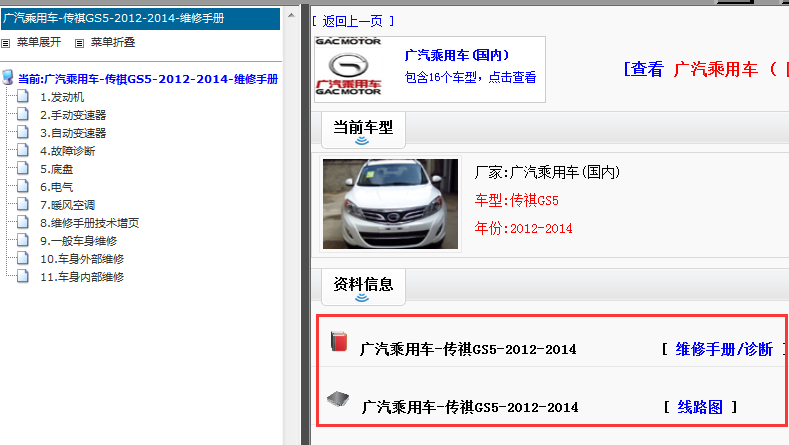The width and height of the screenshot is (789, 445).
Task: Select the 当前车型 tab
Action: [363, 130]
